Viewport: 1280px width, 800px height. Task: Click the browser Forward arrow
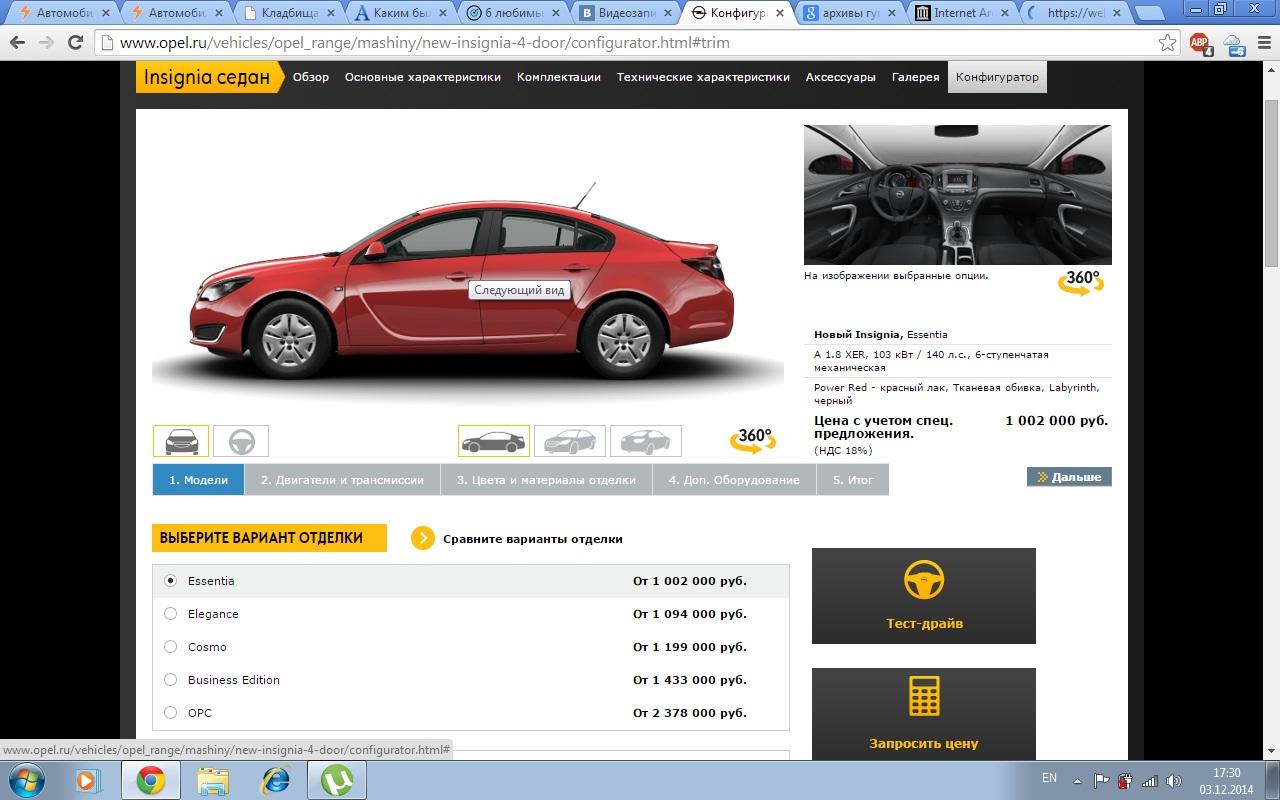pos(46,43)
